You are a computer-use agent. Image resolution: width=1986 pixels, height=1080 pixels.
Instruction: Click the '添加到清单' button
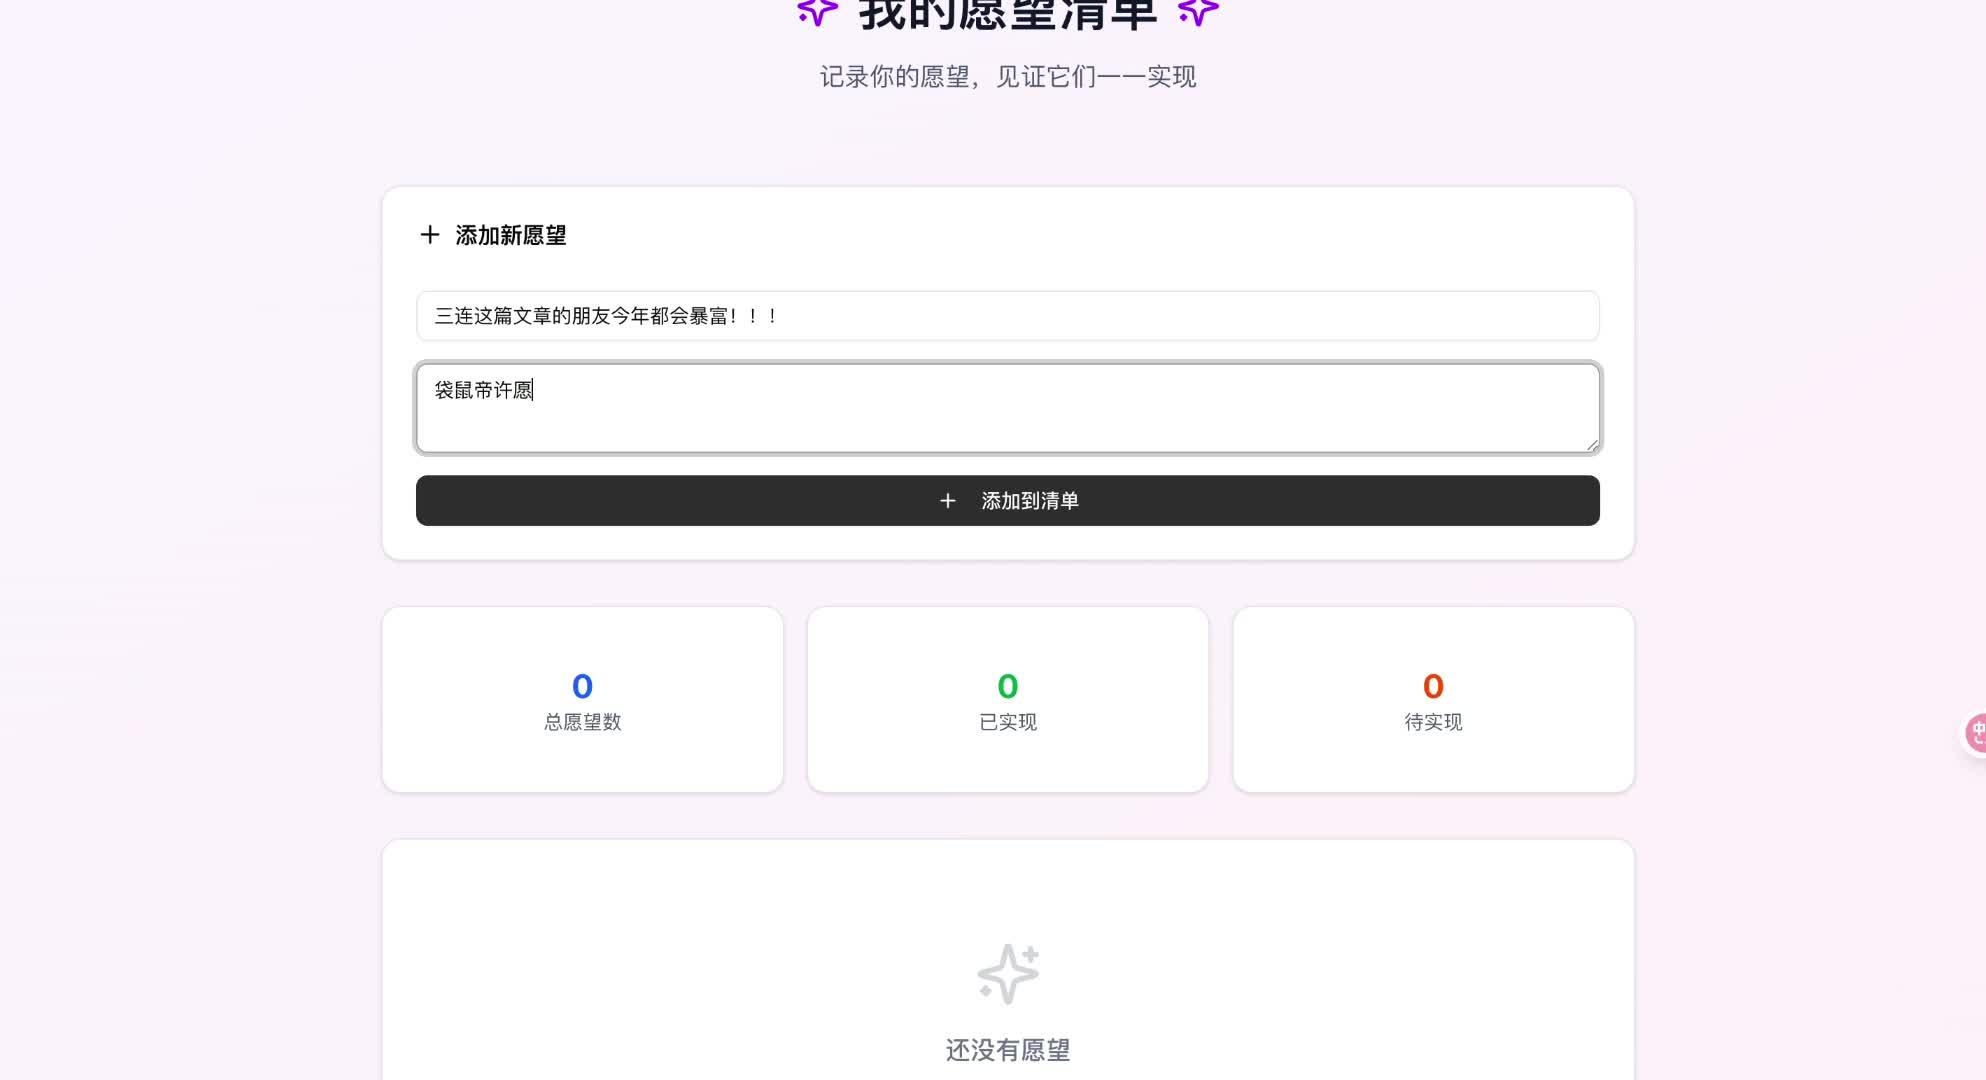point(1008,500)
